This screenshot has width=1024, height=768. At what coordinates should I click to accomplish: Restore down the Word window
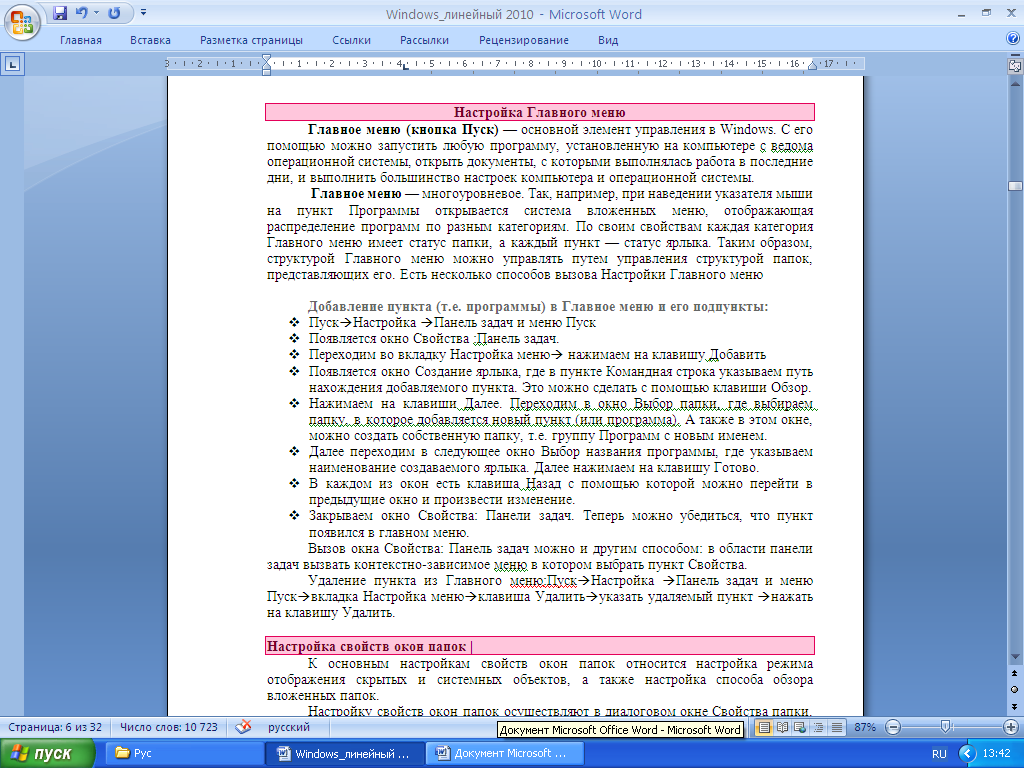(x=986, y=13)
